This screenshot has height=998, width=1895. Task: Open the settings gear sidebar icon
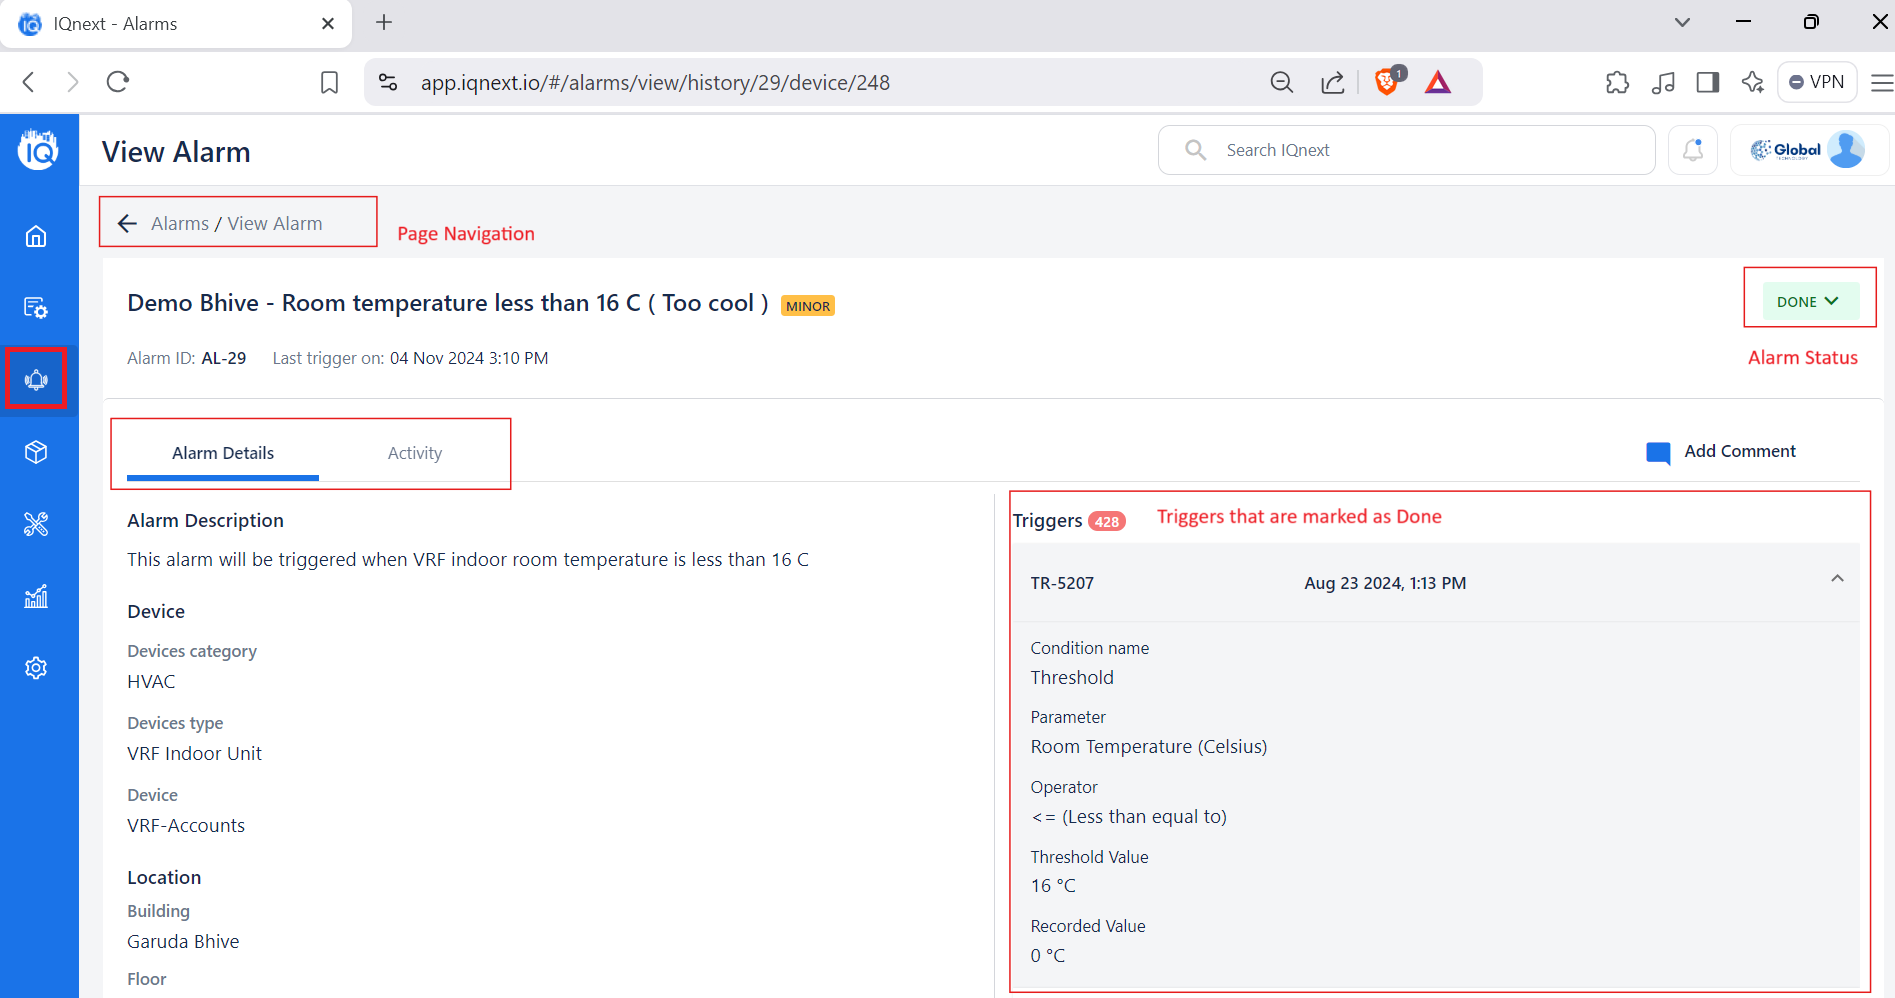[x=36, y=668]
